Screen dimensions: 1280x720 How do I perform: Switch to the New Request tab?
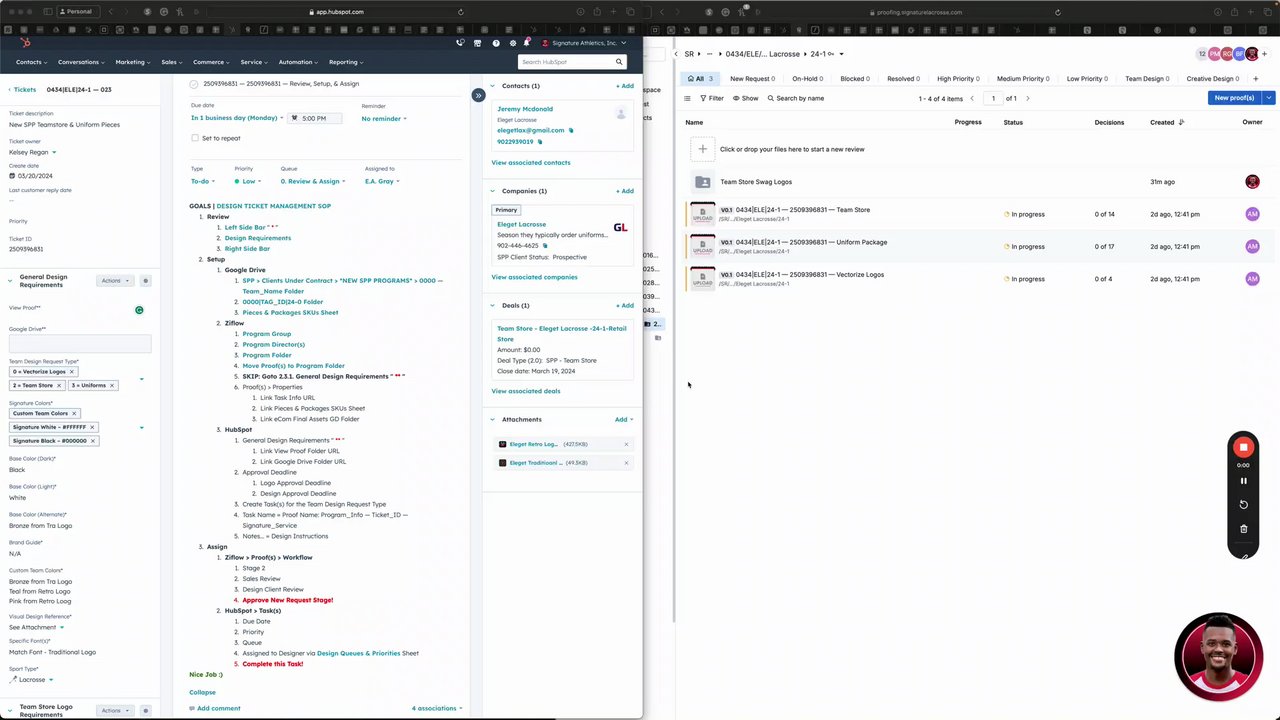(752, 78)
